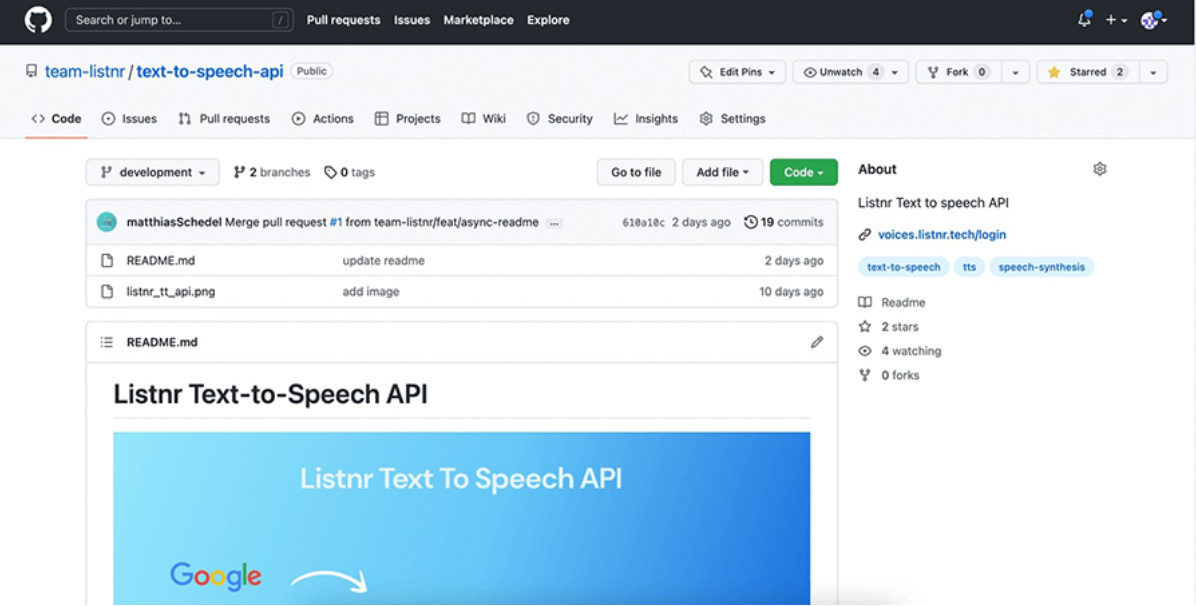This screenshot has height=606, width=1196.
Task: Expand the Unwatch options dropdown arrow
Action: 895,72
